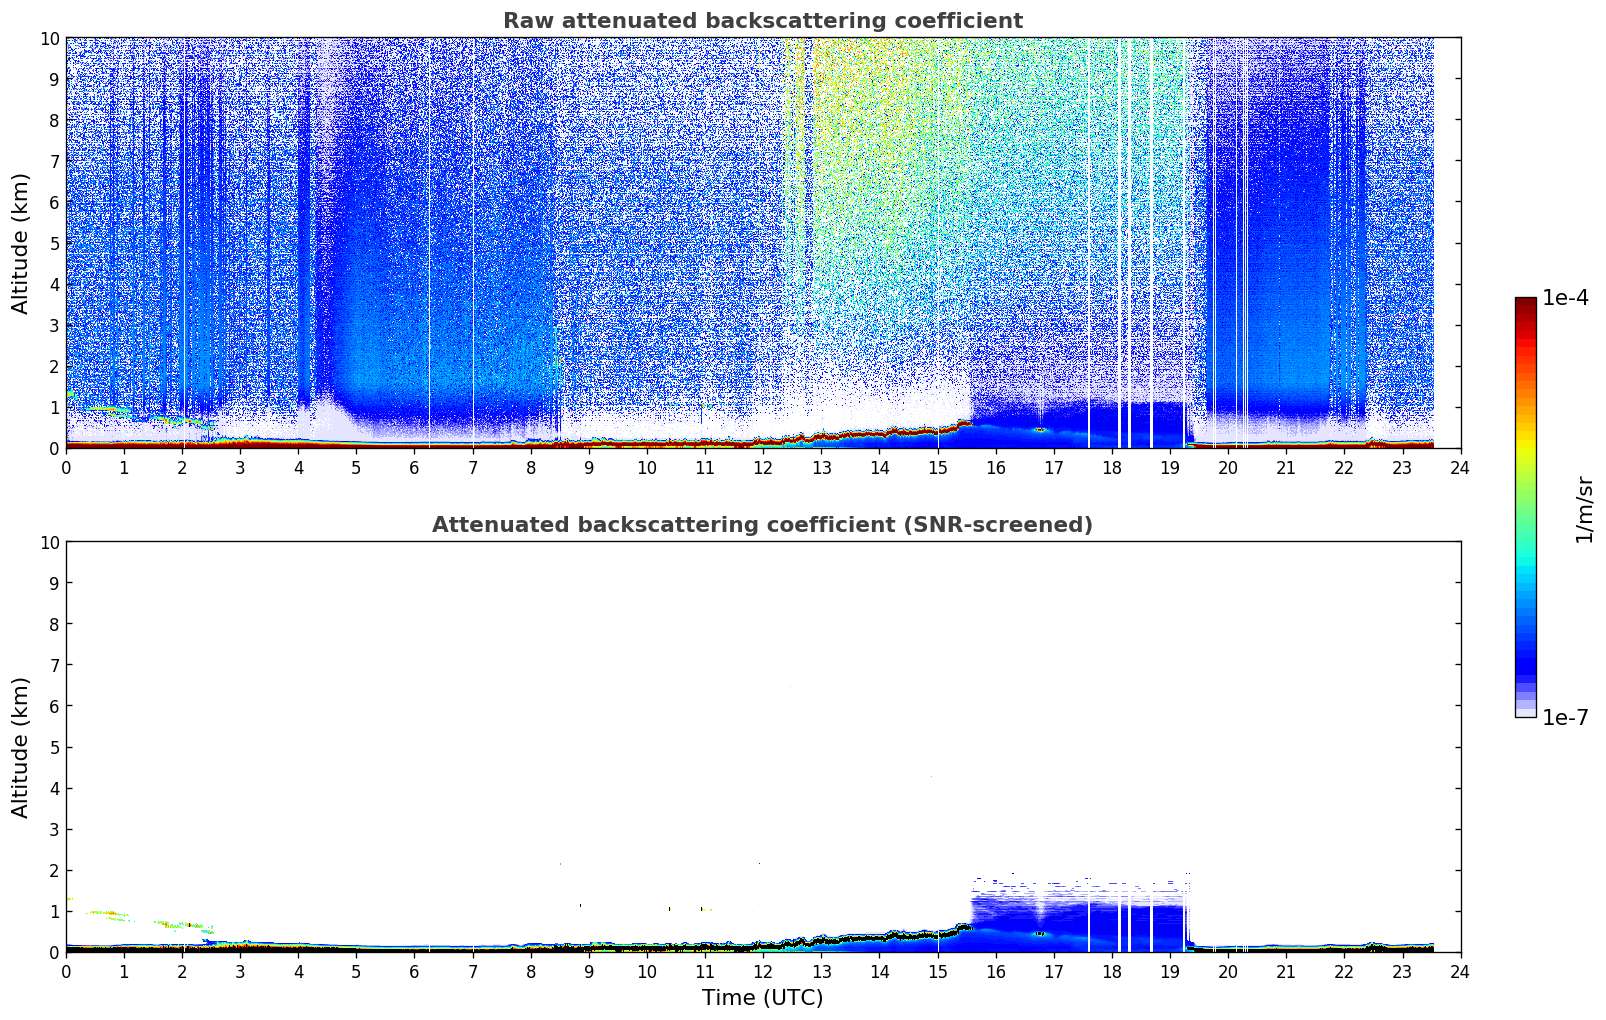Viewport: 1606px width, 1020px height.
Task: Click the '3' altitude tick of top plot
Action: coord(55,325)
